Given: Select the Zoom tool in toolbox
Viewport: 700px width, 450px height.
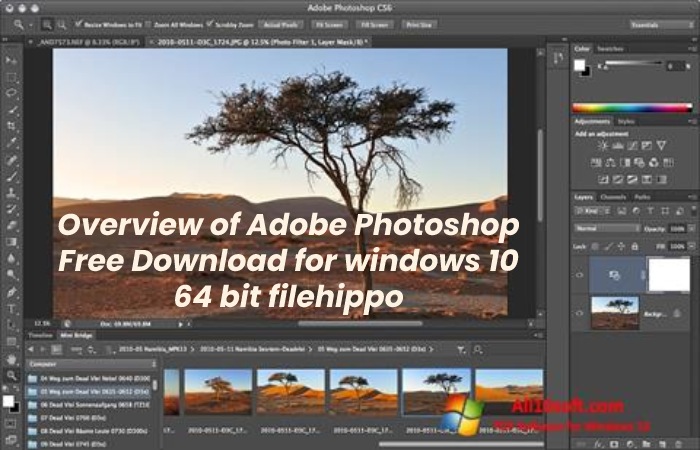Looking at the screenshot, I should click(11, 376).
